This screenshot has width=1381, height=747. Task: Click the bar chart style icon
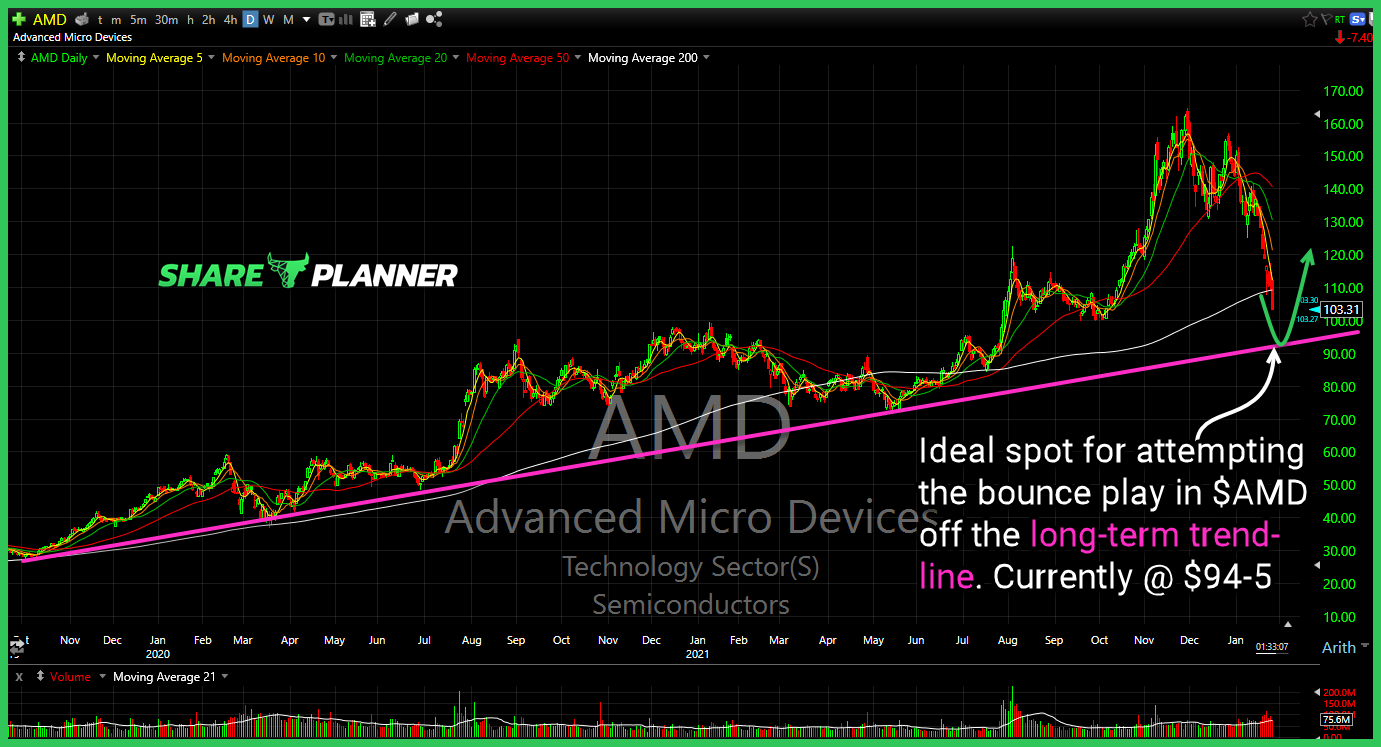[x=347, y=19]
